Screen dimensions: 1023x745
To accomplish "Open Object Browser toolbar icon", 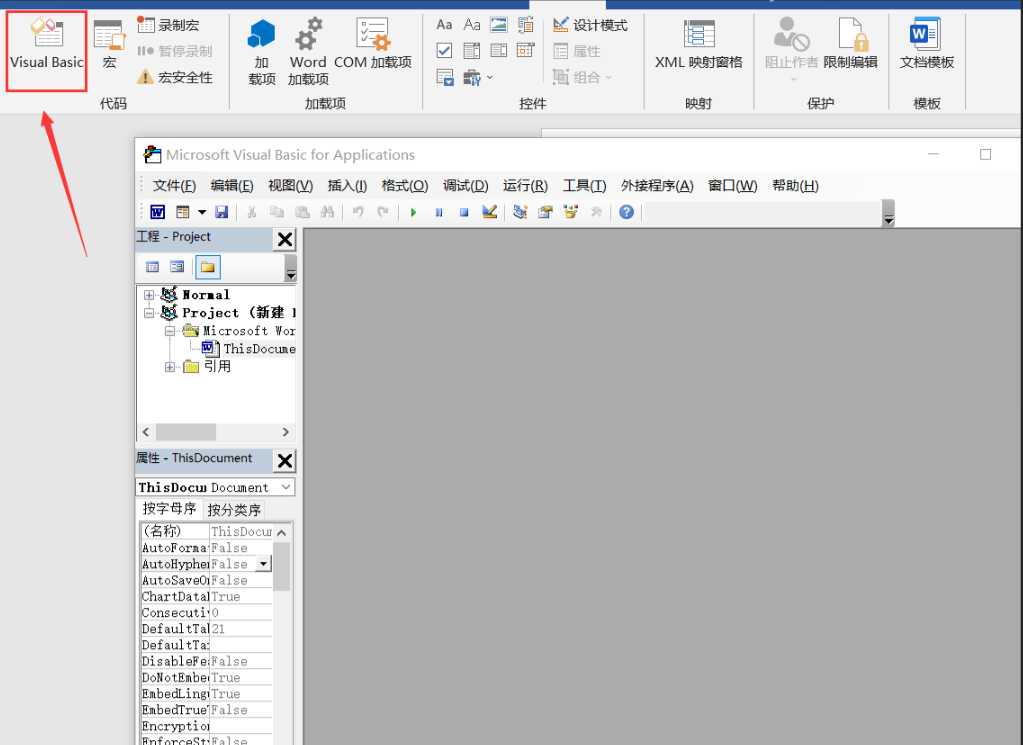I will click(x=571, y=212).
